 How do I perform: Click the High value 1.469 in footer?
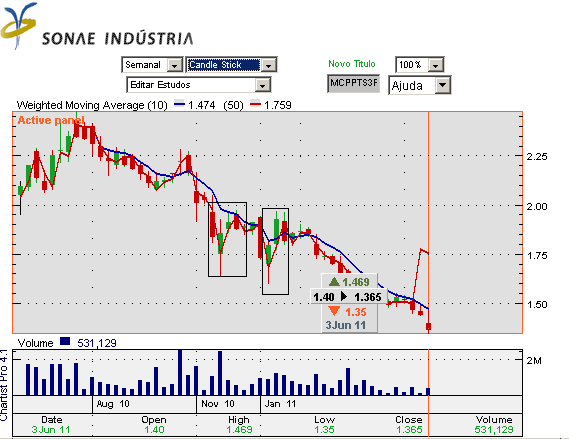pyautogui.click(x=239, y=430)
